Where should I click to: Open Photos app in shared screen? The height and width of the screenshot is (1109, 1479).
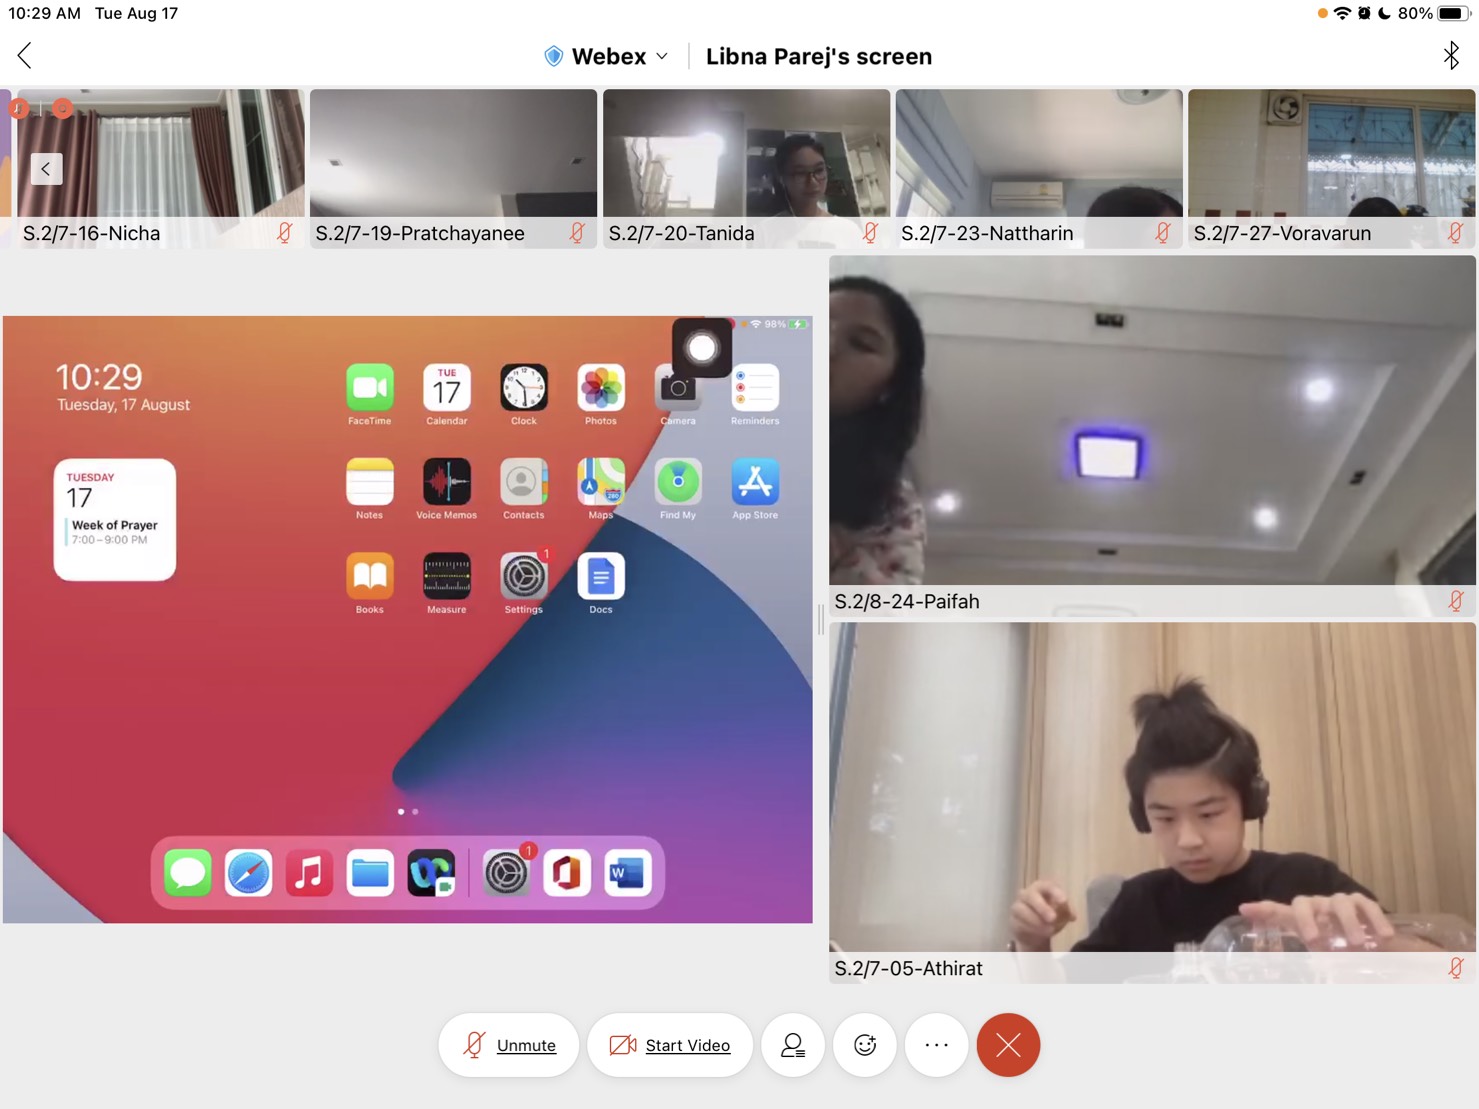601,388
